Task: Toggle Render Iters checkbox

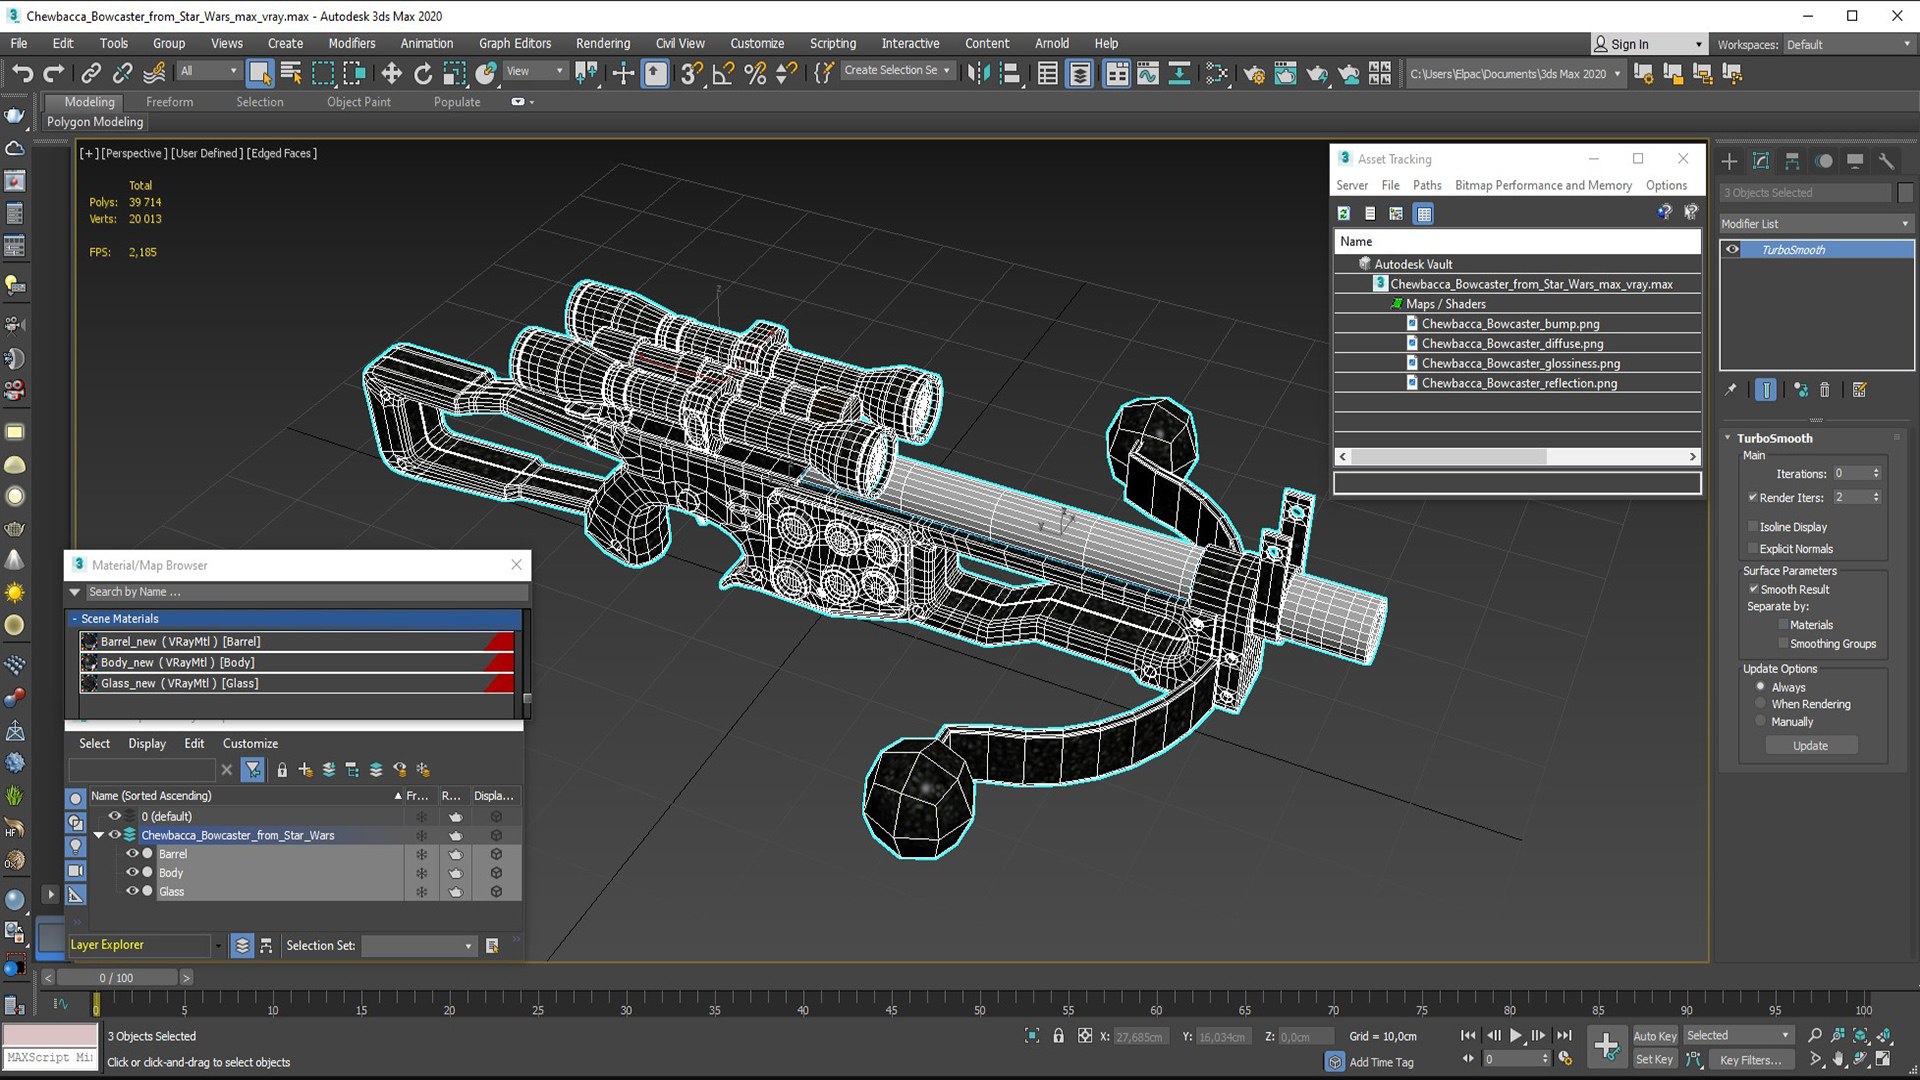Action: (1753, 497)
